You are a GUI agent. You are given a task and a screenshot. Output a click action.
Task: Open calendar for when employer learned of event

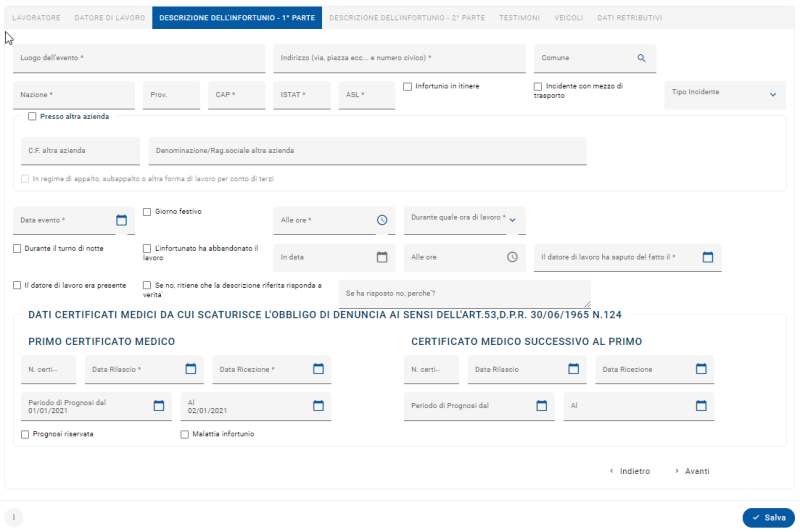tap(707, 257)
